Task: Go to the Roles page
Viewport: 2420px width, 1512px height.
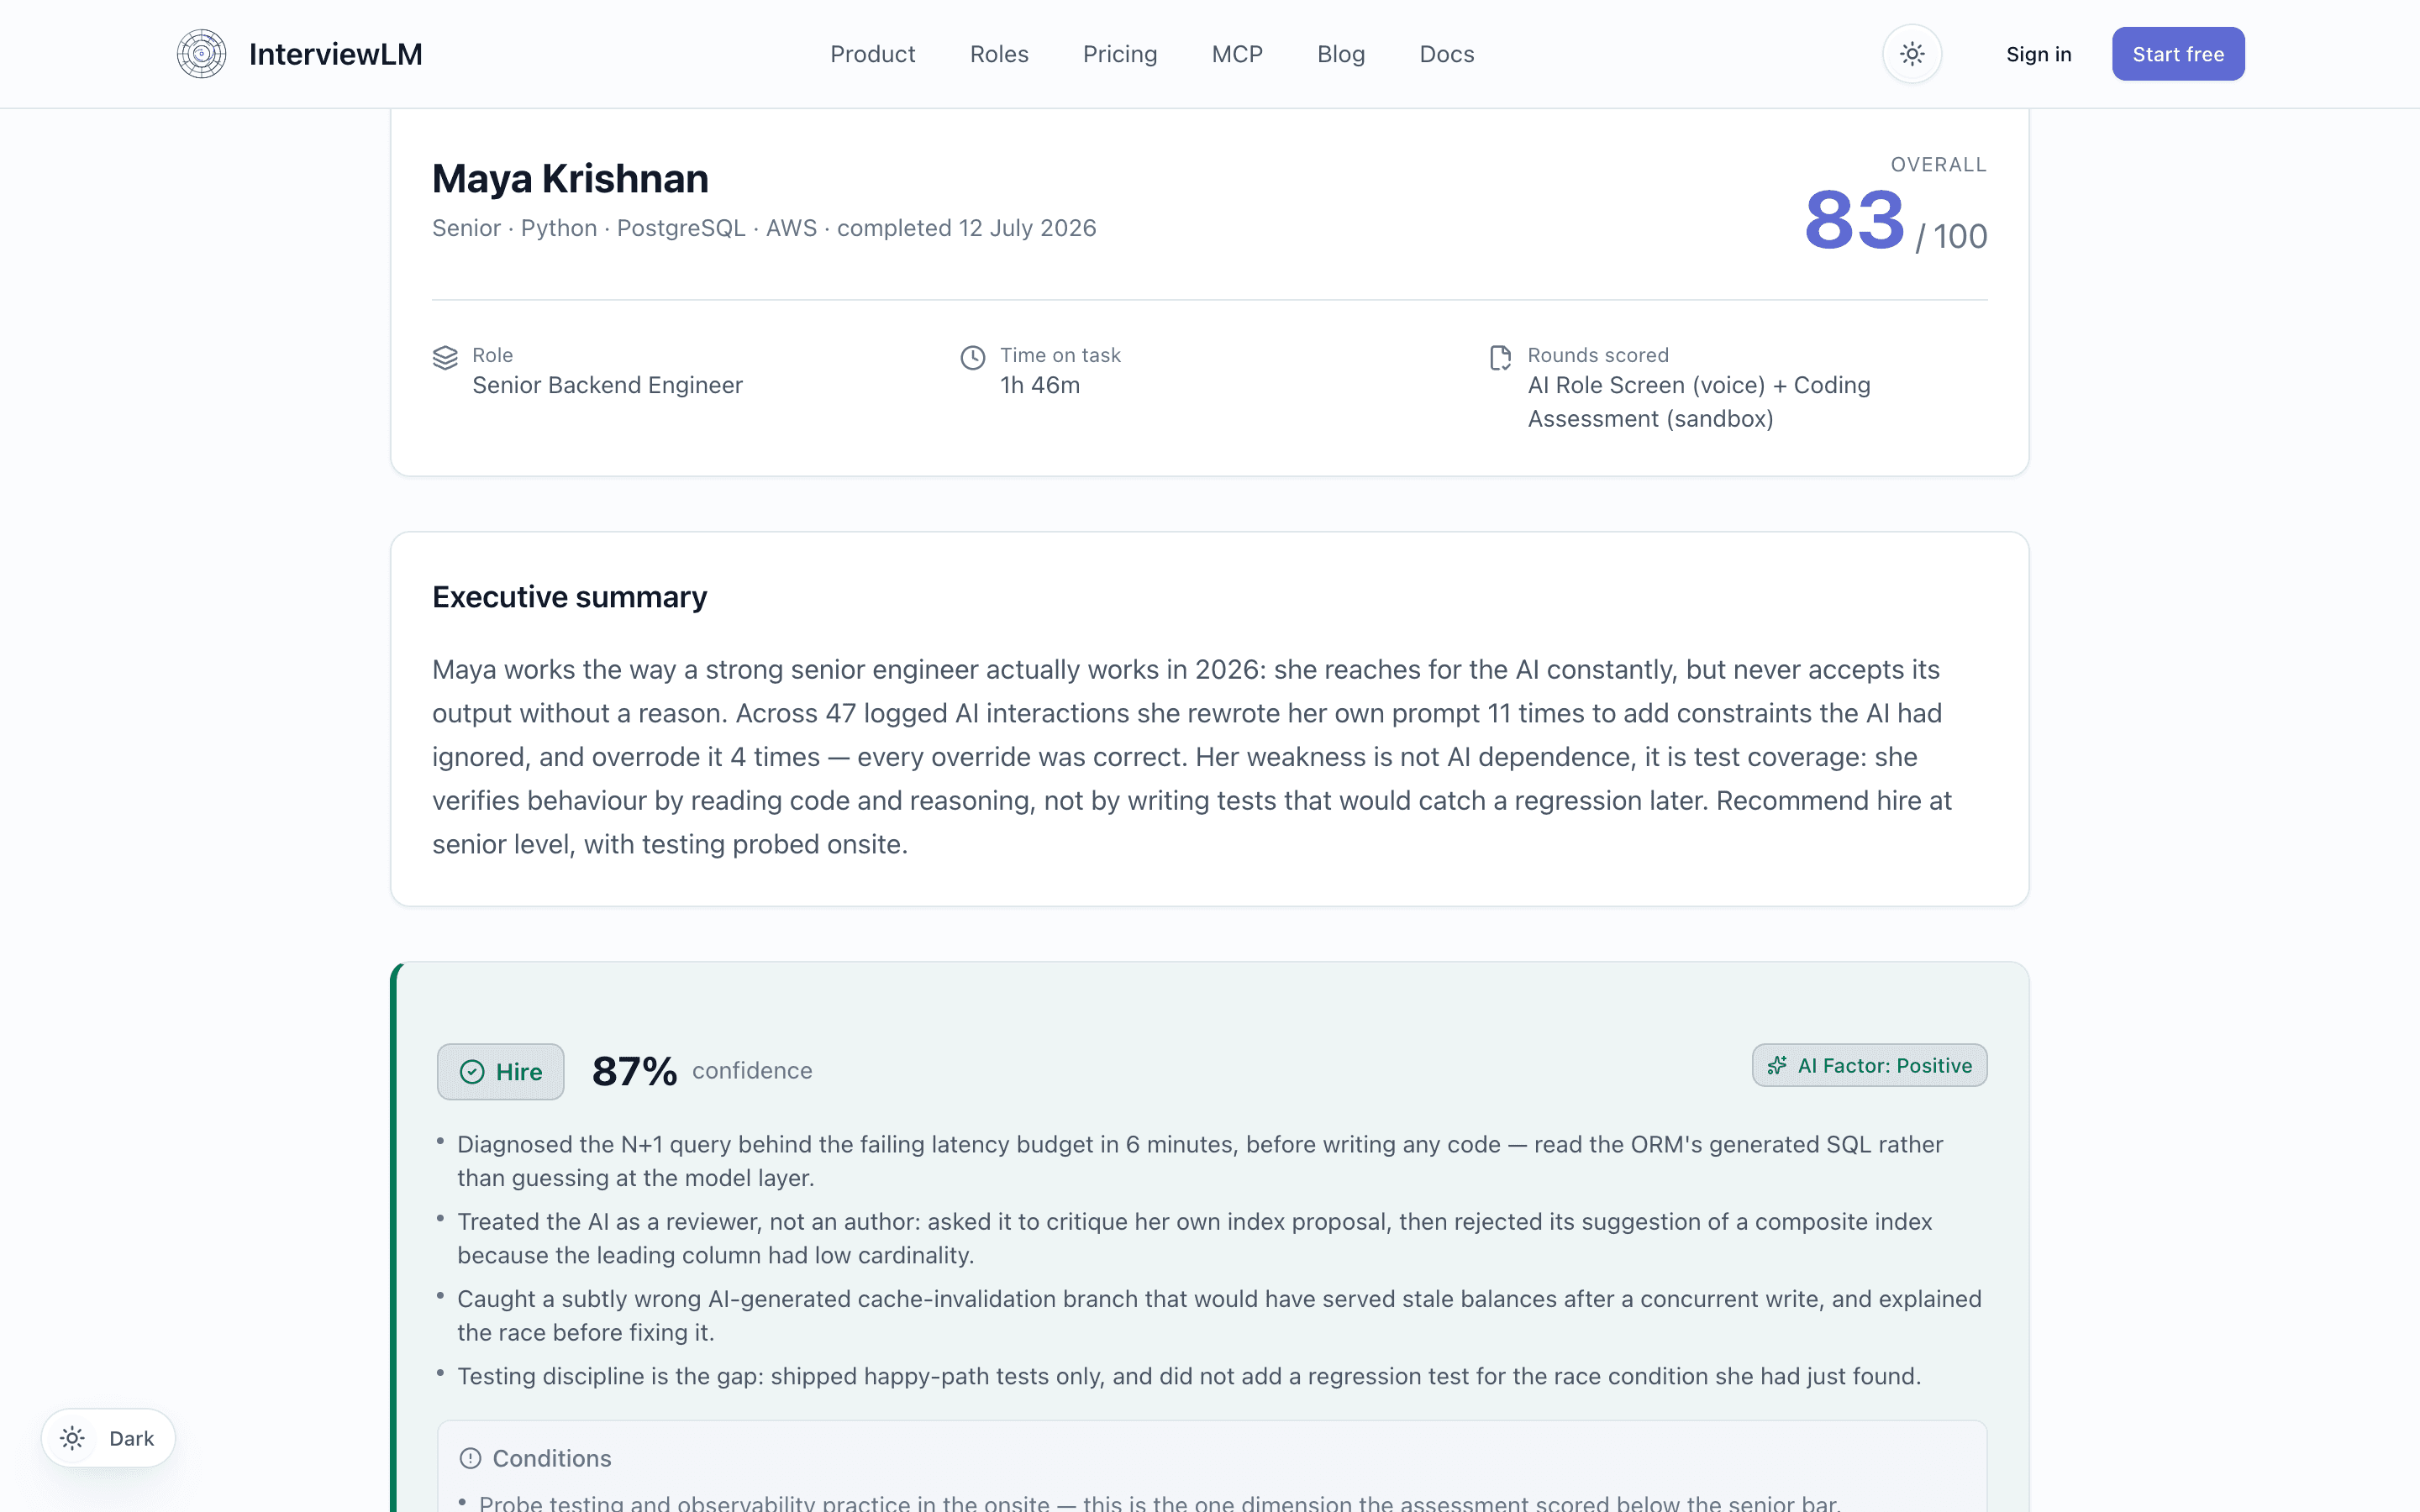Action: pyautogui.click(x=999, y=54)
